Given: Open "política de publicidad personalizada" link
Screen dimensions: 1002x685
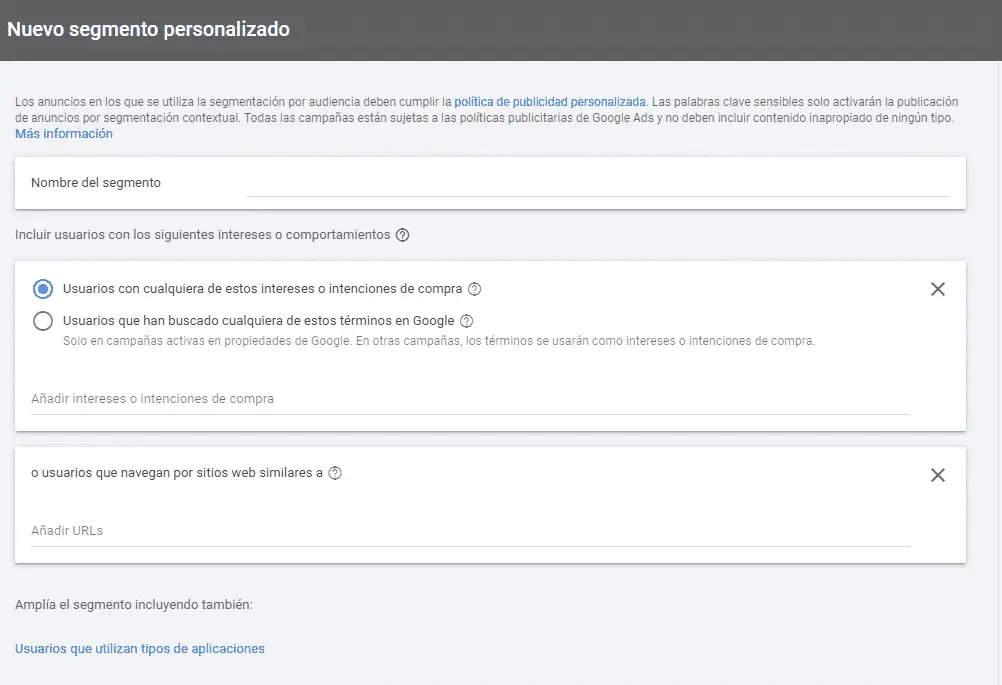Looking at the screenshot, I should (550, 102).
